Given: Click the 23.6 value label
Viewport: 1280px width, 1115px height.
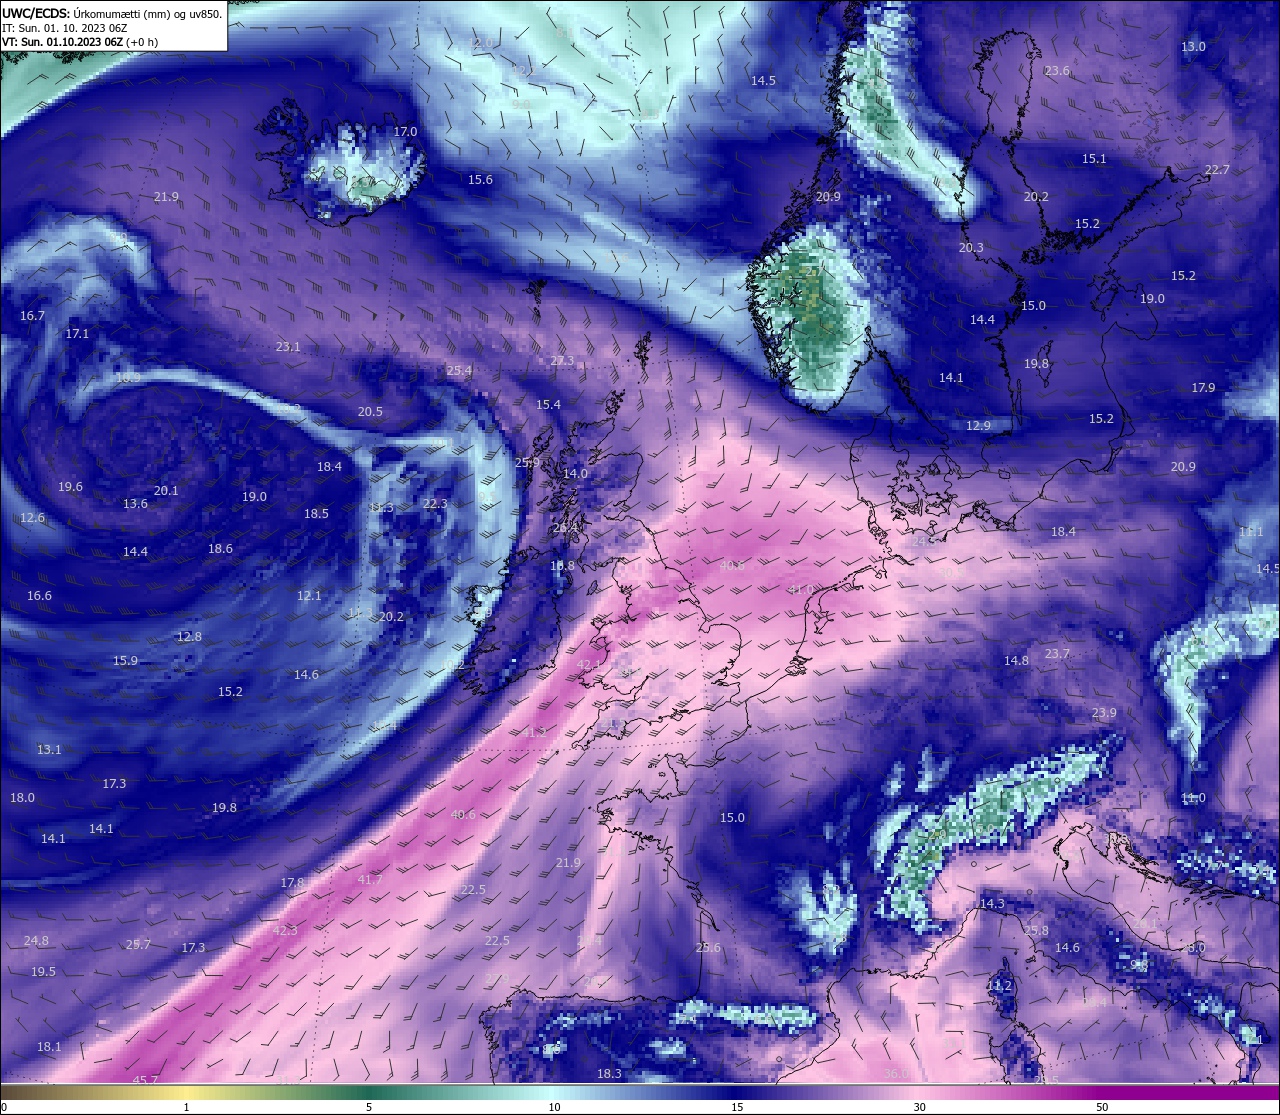Looking at the screenshot, I should [x=1057, y=71].
